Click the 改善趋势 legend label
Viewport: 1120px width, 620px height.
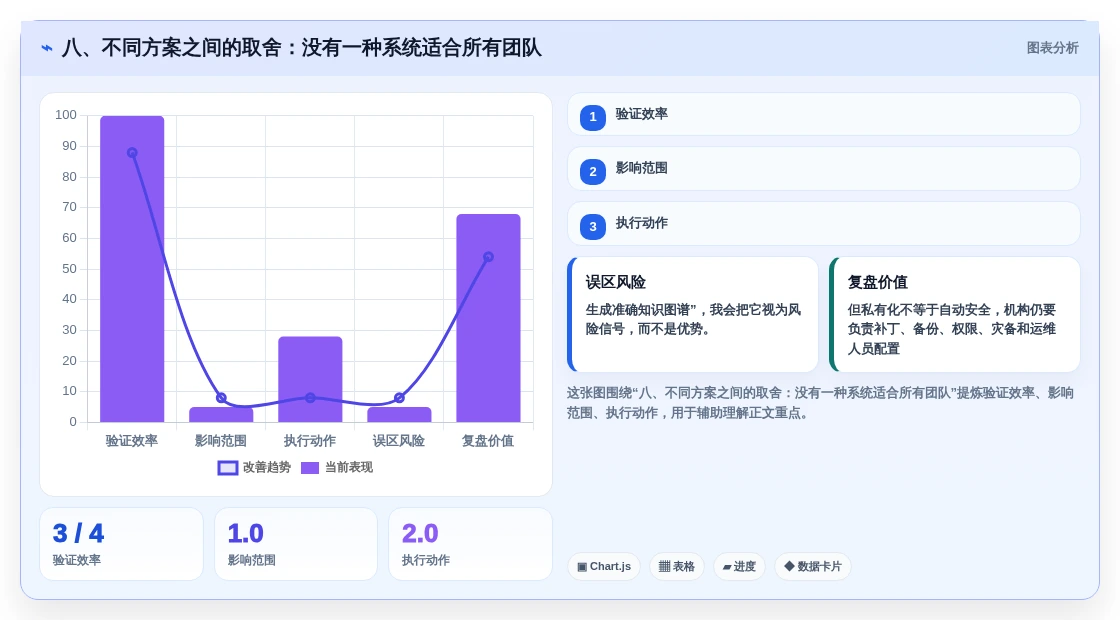click(266, 467)
